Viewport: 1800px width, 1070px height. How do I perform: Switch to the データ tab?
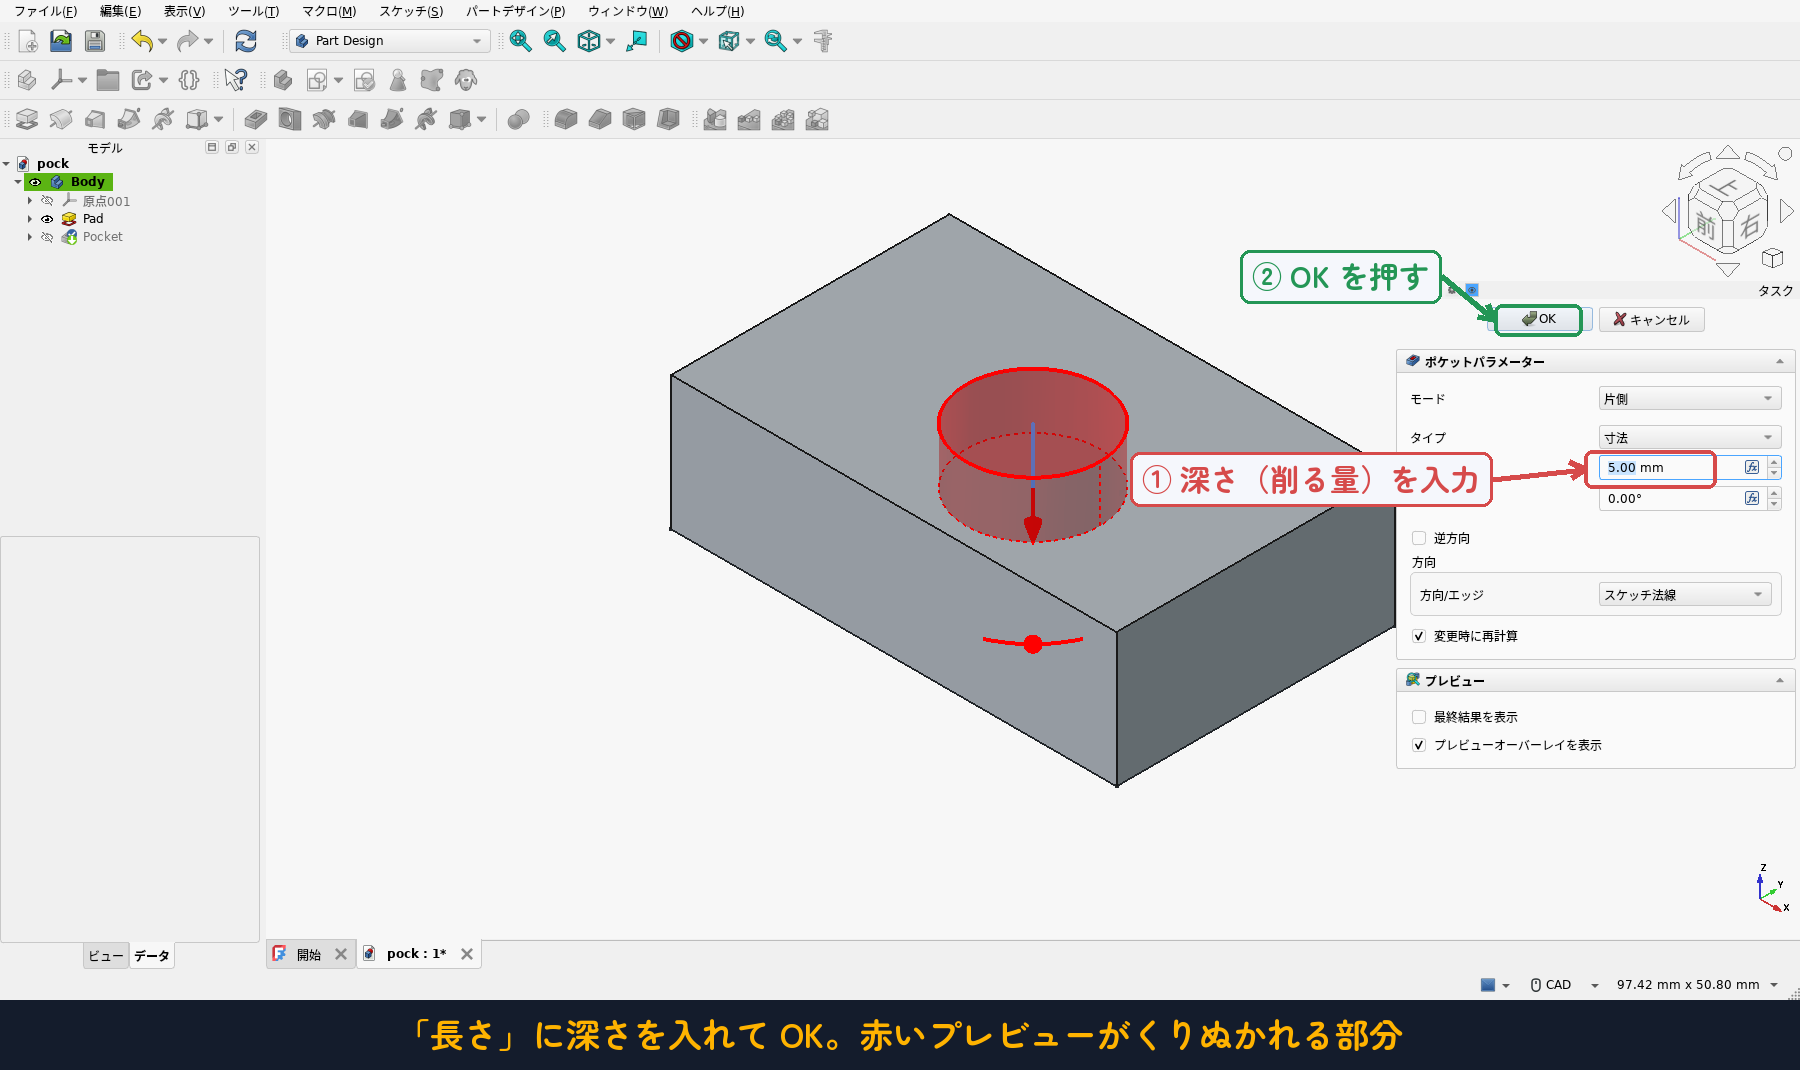point(152,956)
